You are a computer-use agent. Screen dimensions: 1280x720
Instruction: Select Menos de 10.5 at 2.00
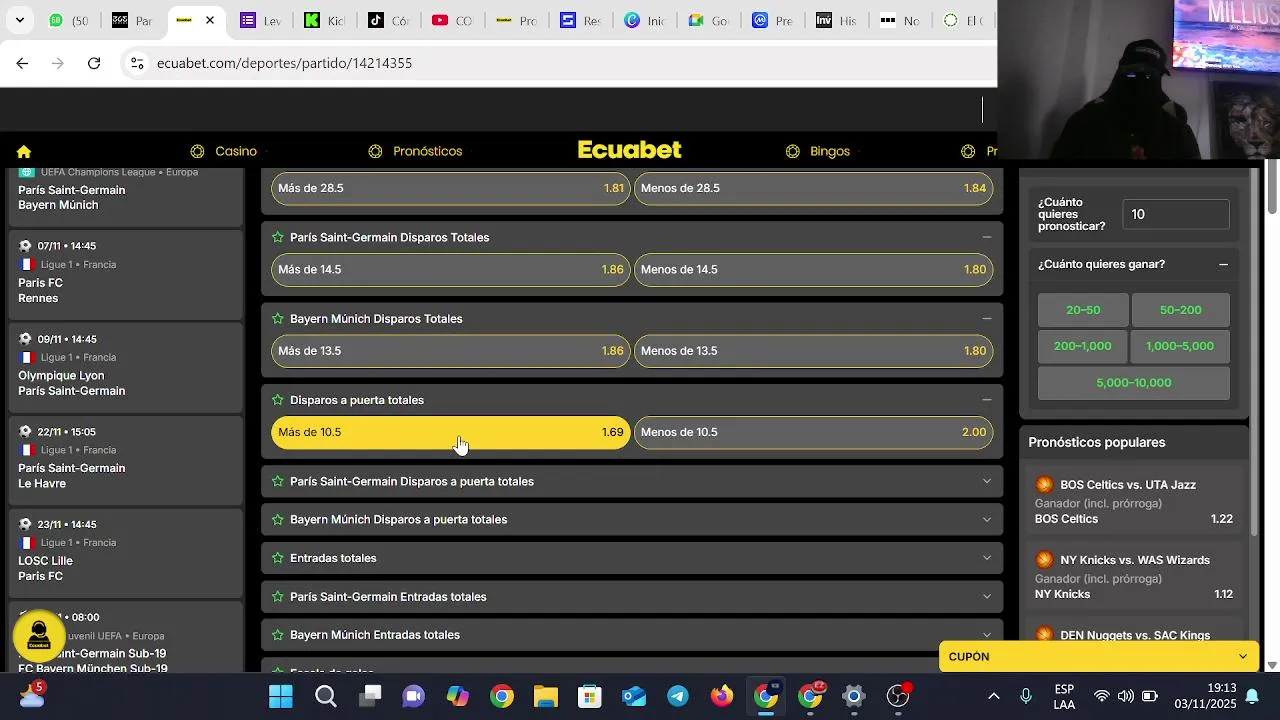pyautogui.click(x=814, y=432)
